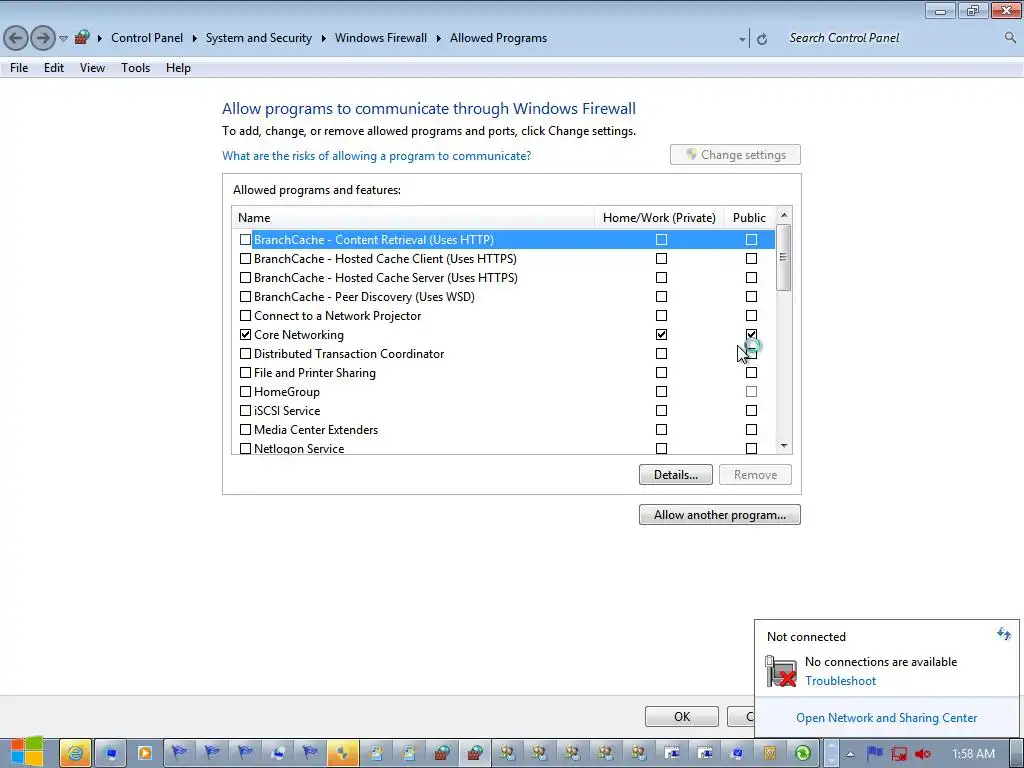Uncheck the Core Networking name checkbox
1024x768 pixels.
coord(246,334)
